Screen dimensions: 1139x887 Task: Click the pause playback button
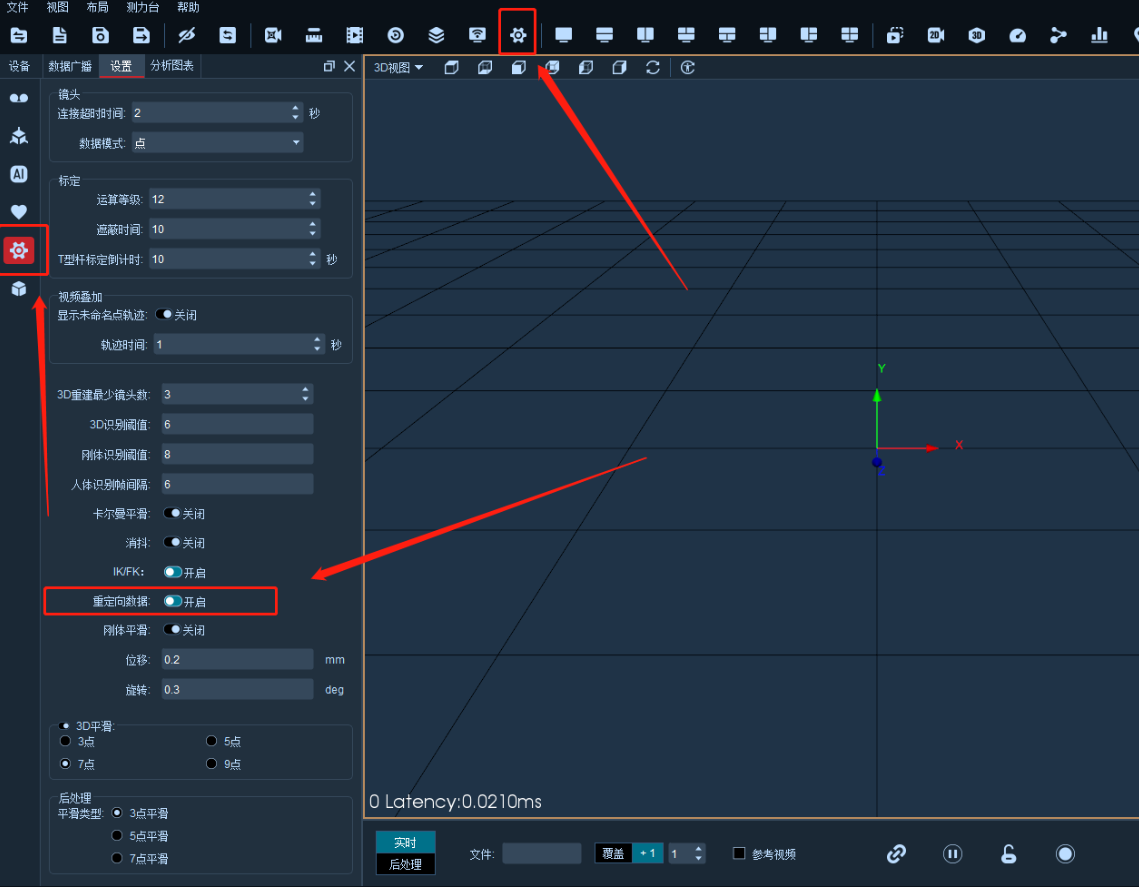click(952, 854)
